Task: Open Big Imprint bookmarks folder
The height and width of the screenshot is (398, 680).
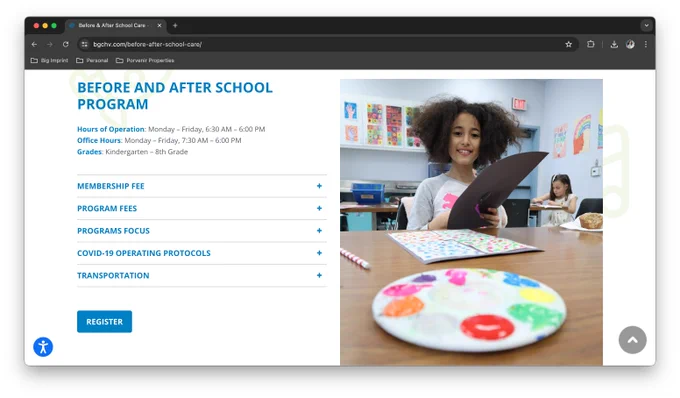Action: tap(49, 60)
